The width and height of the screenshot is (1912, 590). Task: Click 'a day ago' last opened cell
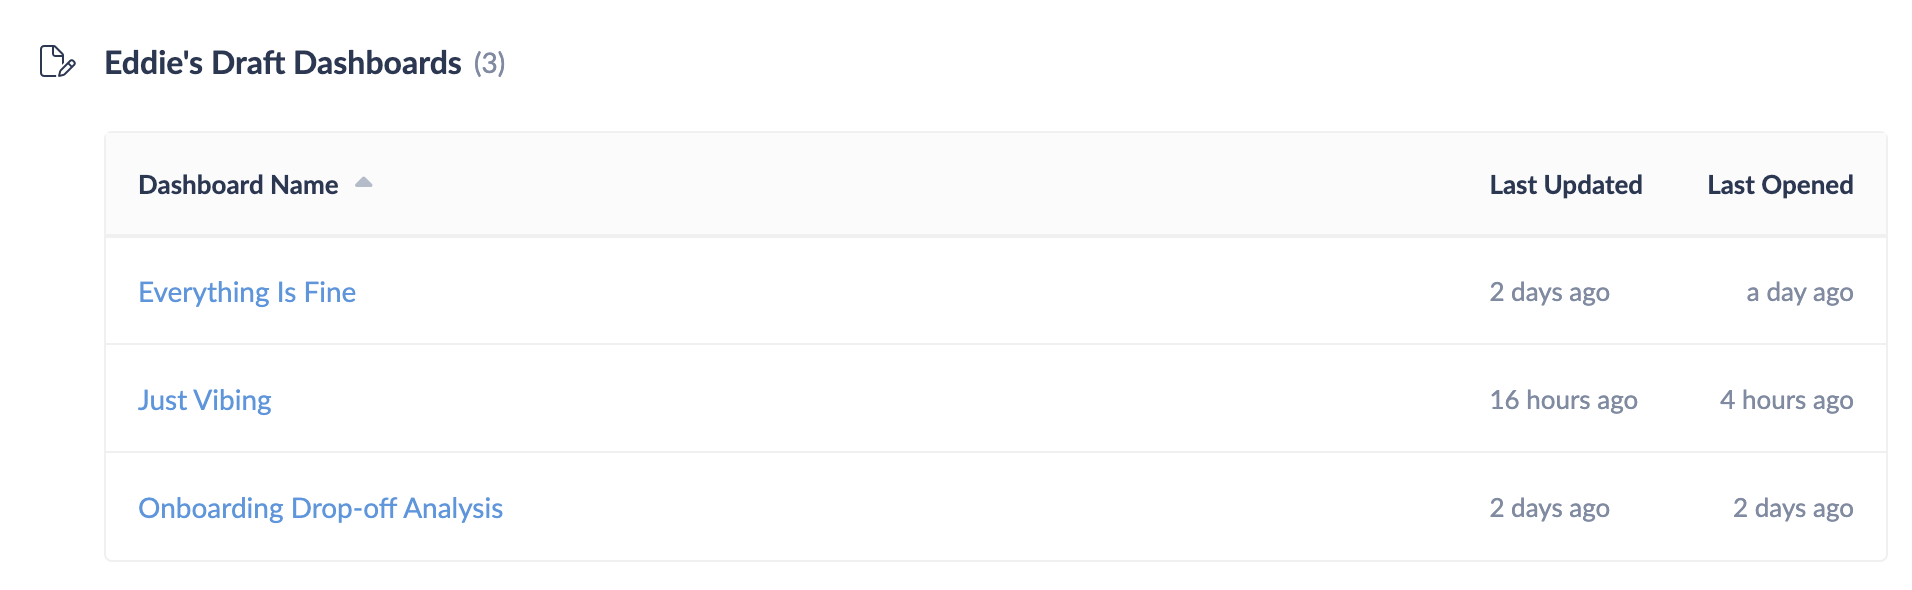point(1799,292)
